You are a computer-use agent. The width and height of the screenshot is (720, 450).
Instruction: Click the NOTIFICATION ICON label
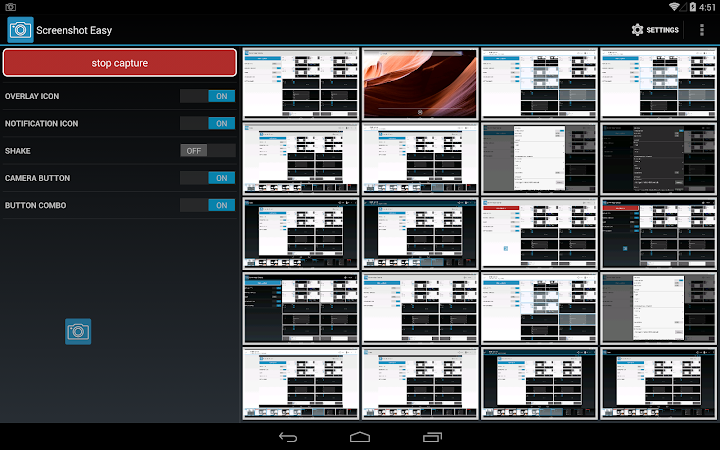click(x=41, y=124)
